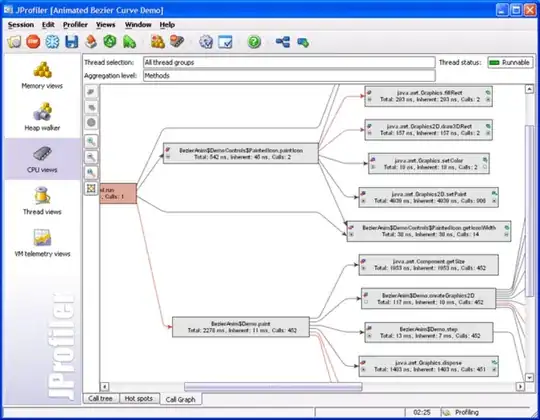The image size is (540, 420).
Task: Click the green recycle garbage collector icon
Action: click(110, 42)
